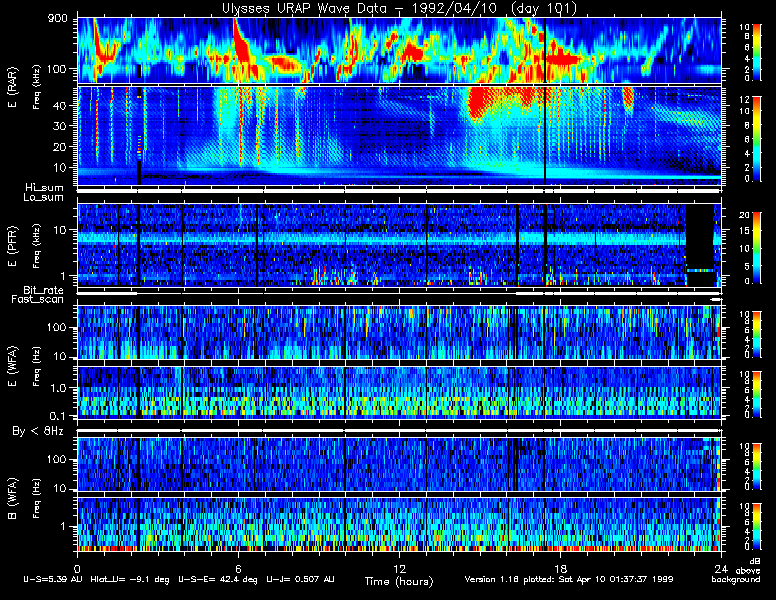Click the "By < 8Hz" label
776x600 pixels.
click(38, 431)
